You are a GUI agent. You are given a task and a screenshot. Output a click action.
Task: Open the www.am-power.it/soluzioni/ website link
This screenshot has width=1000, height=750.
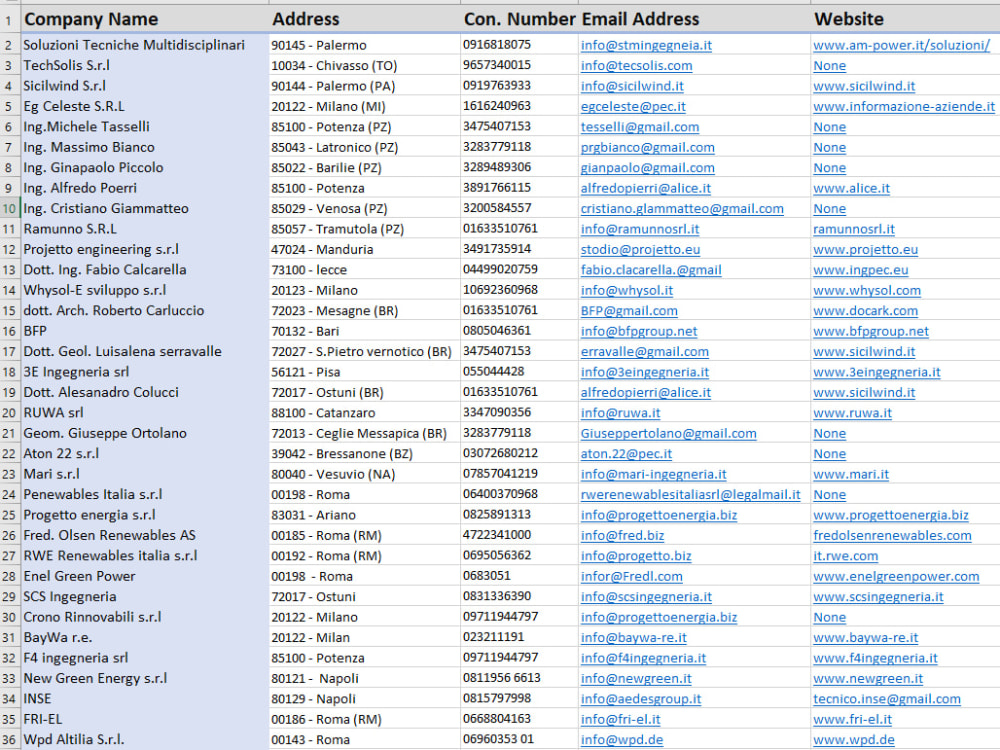(x=901, y=45)
